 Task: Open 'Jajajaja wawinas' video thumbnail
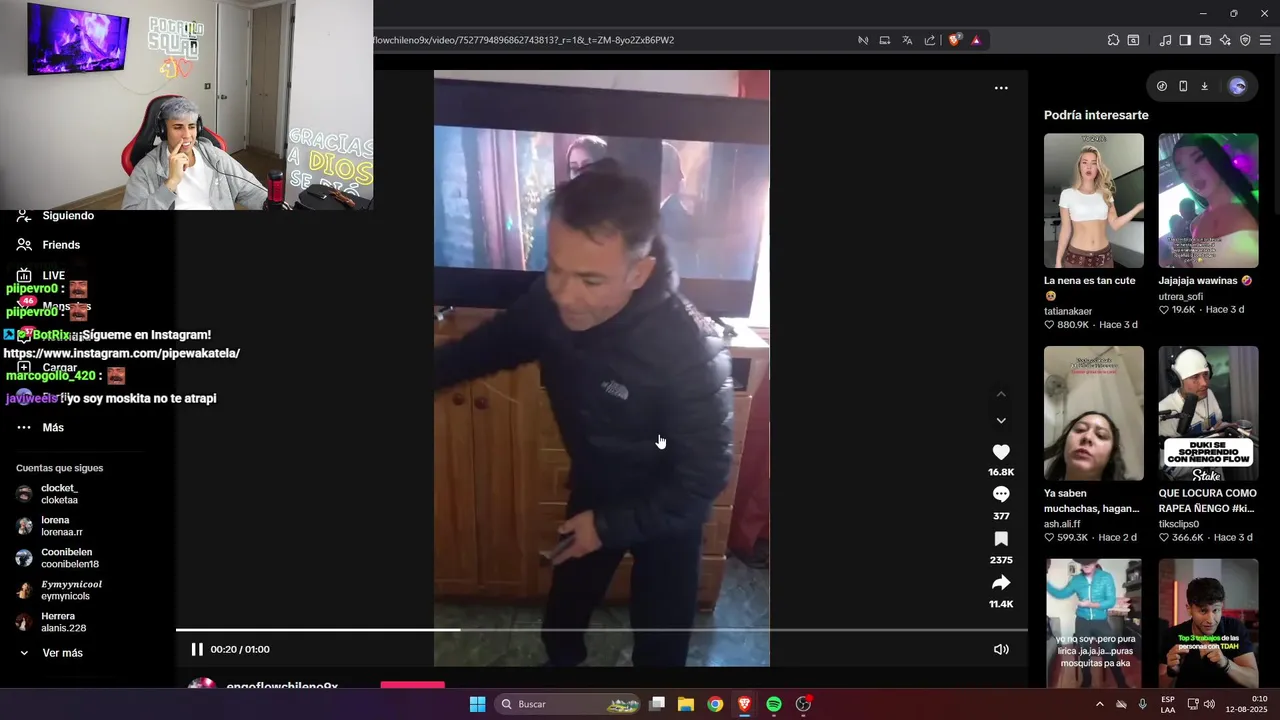pos(1208,200)
